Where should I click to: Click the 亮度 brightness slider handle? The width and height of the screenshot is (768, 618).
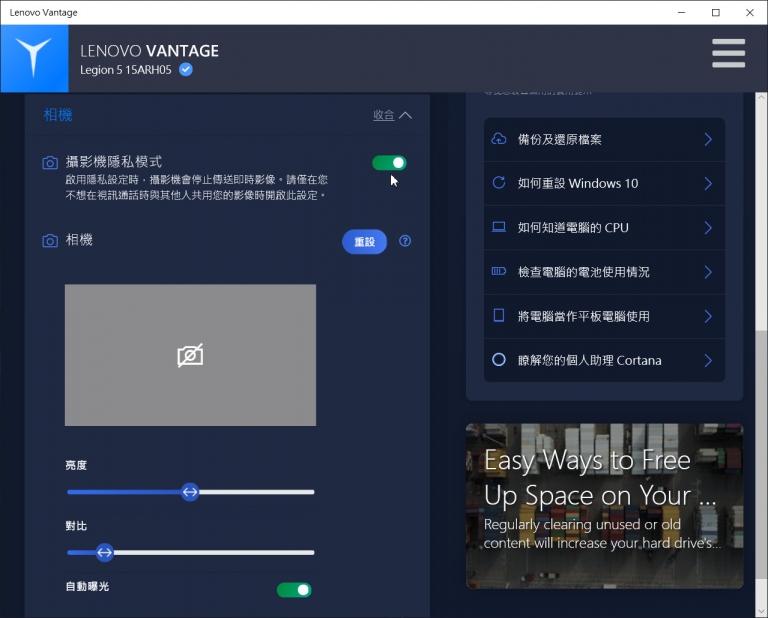[190, 492]
